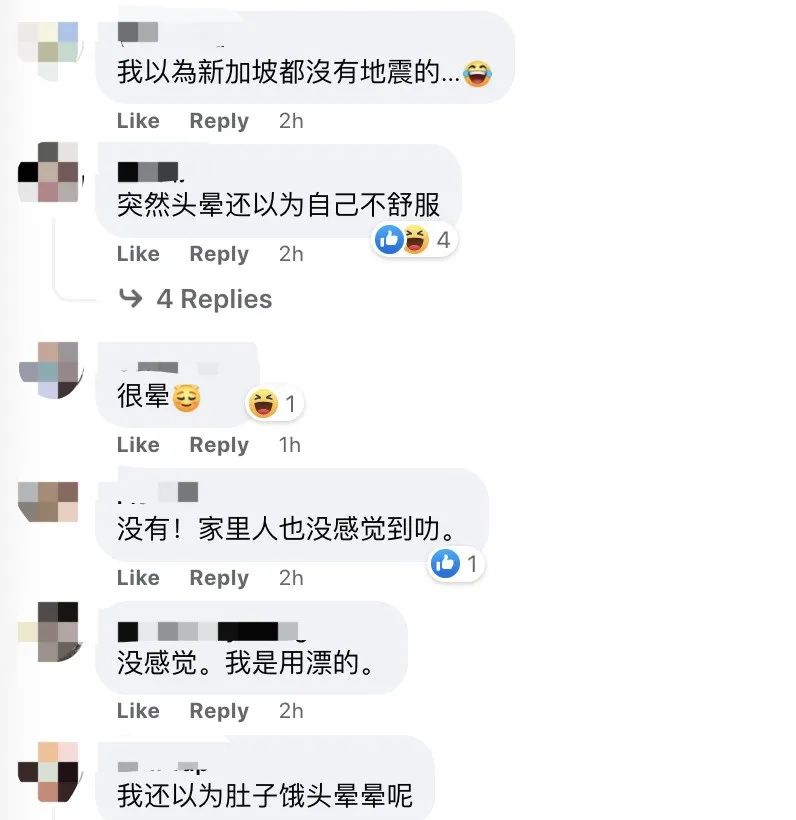796x820 pixels.
Task: Open profile picture of the 突然头晕 commenter
Action: 49,172
